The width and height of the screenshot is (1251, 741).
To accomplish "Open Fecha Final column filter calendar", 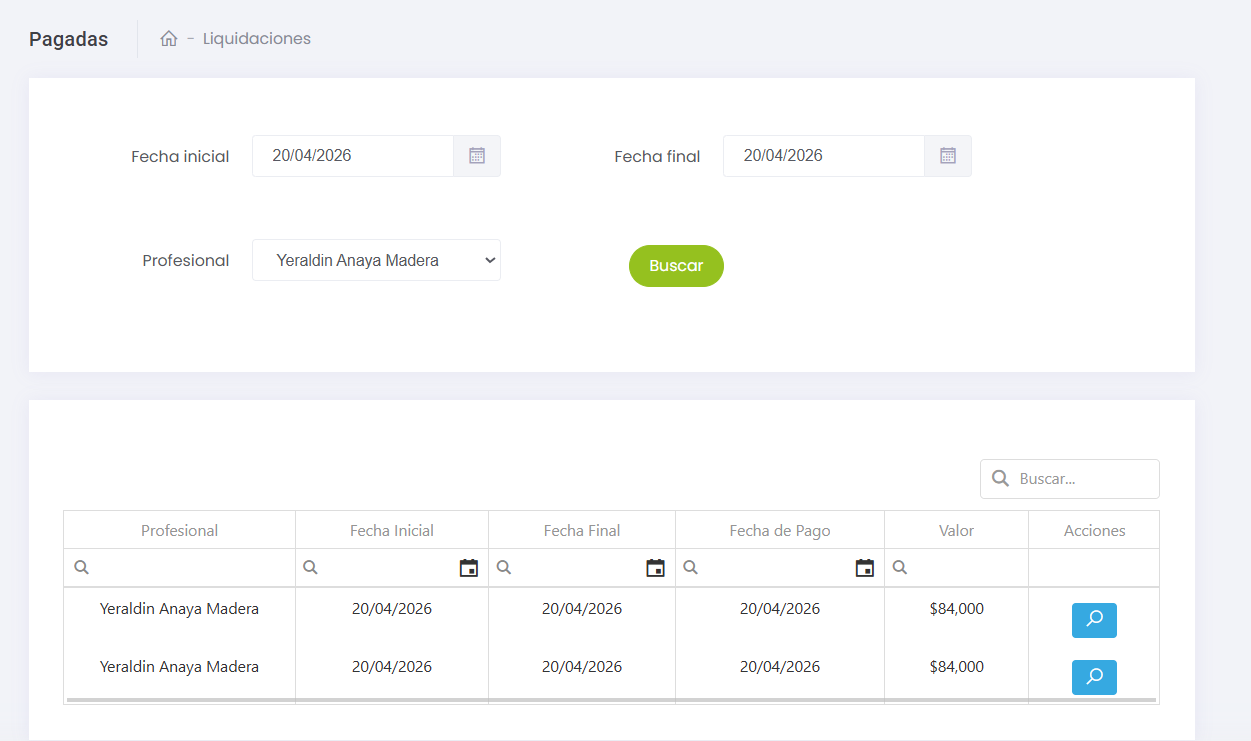I will click(x=655, y=568).
